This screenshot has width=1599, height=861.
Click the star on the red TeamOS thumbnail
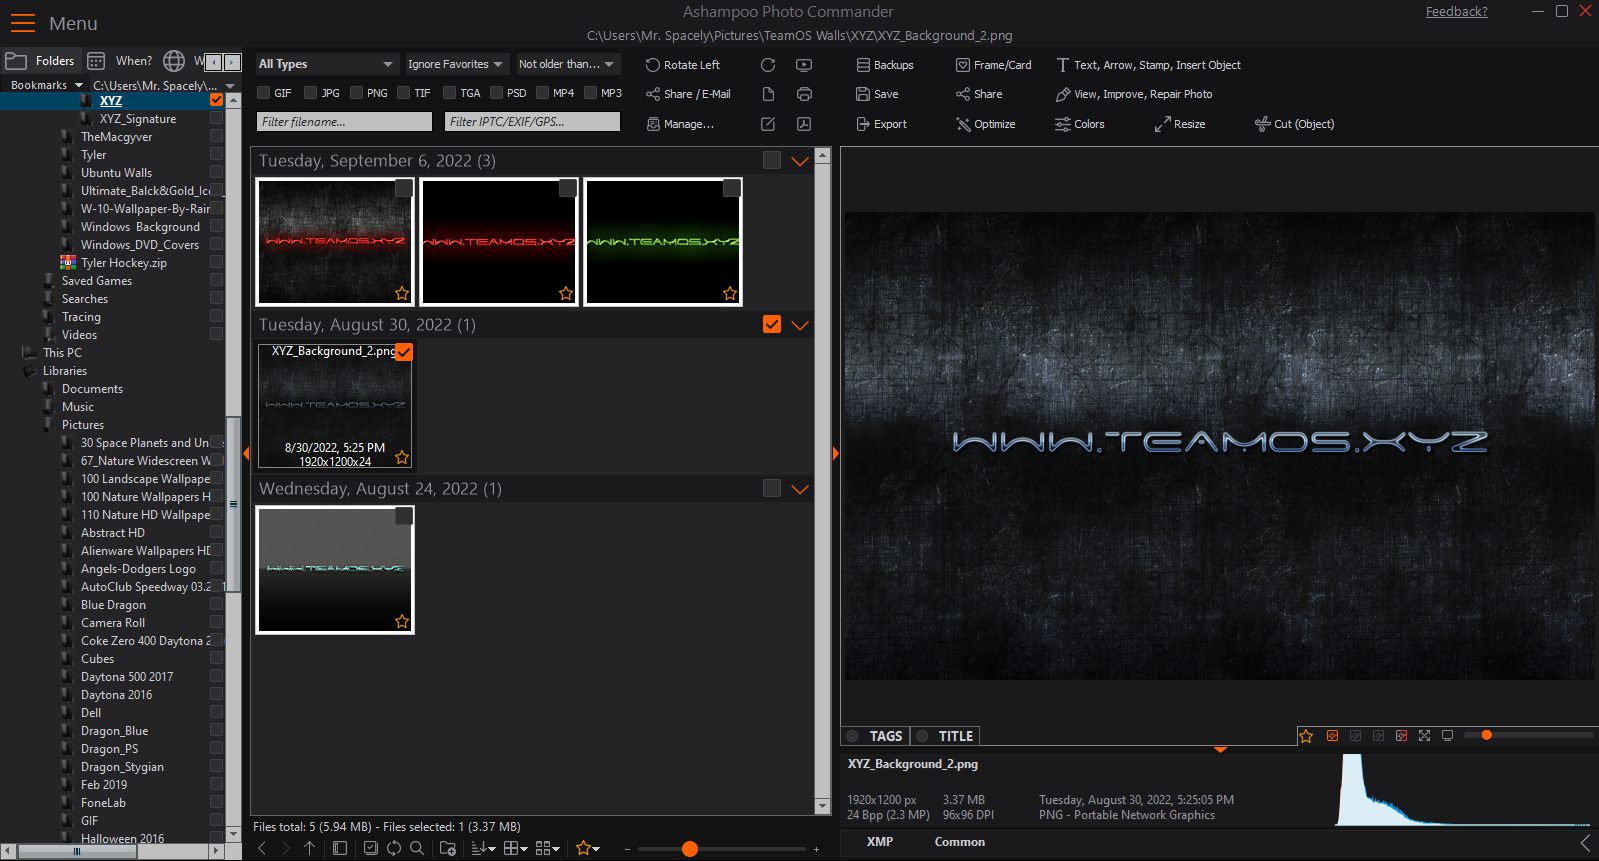[566, 293]
